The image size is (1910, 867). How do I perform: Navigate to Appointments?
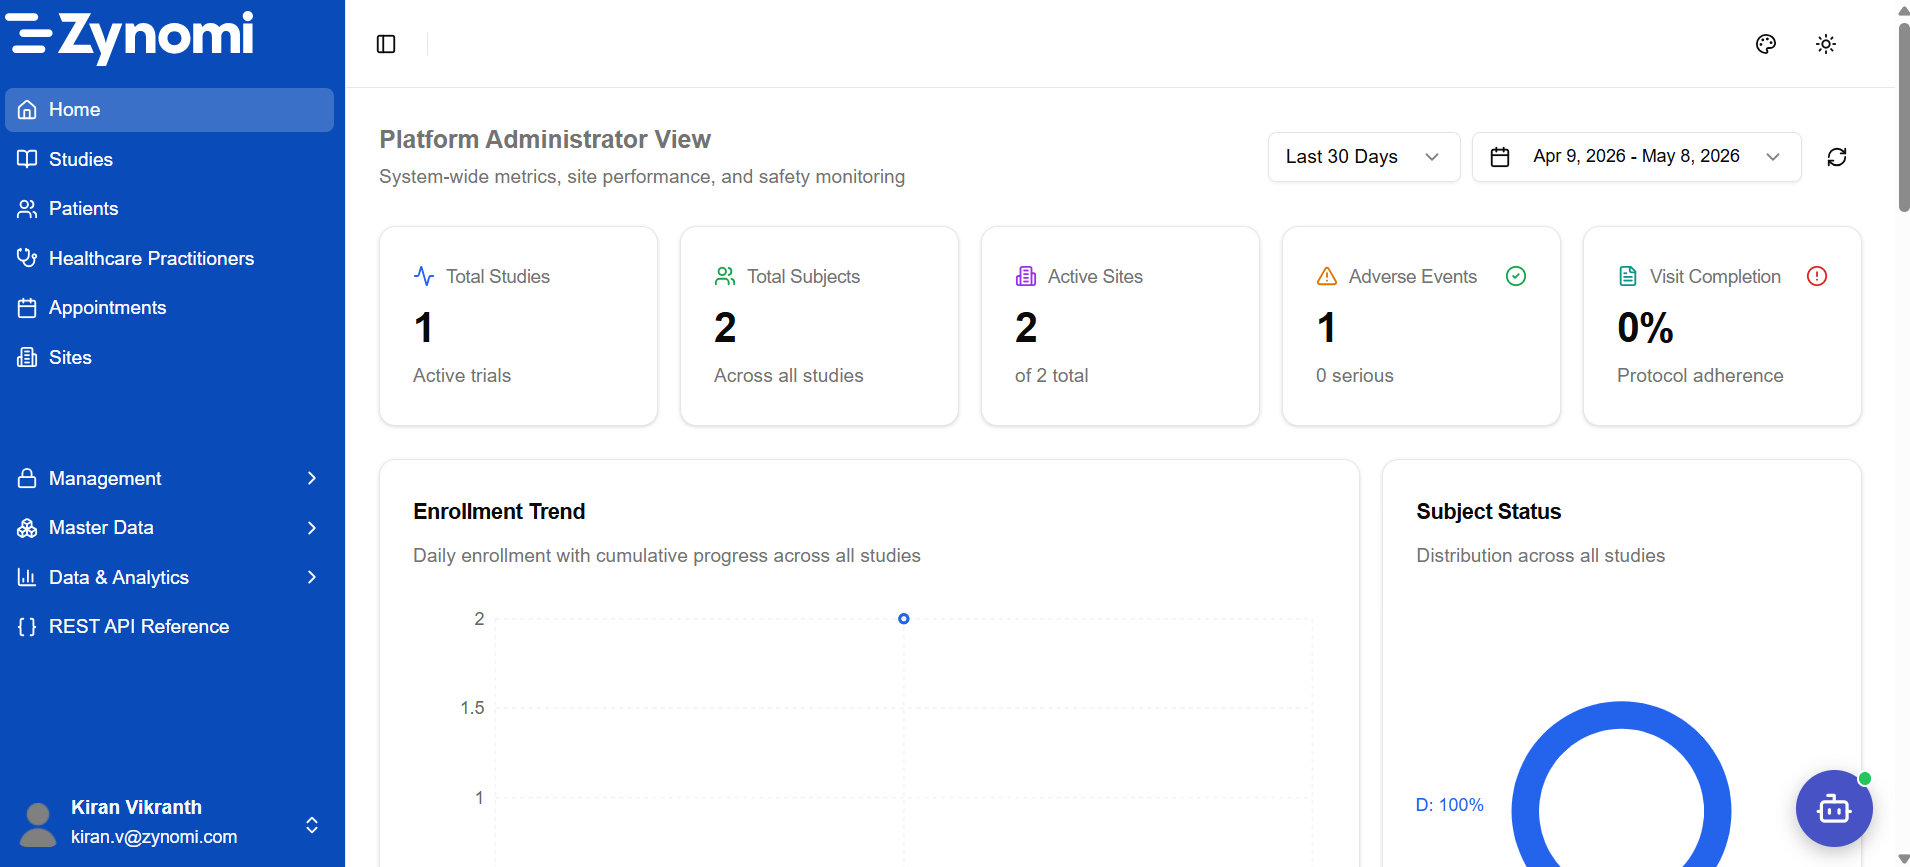(x=169, y=307)
